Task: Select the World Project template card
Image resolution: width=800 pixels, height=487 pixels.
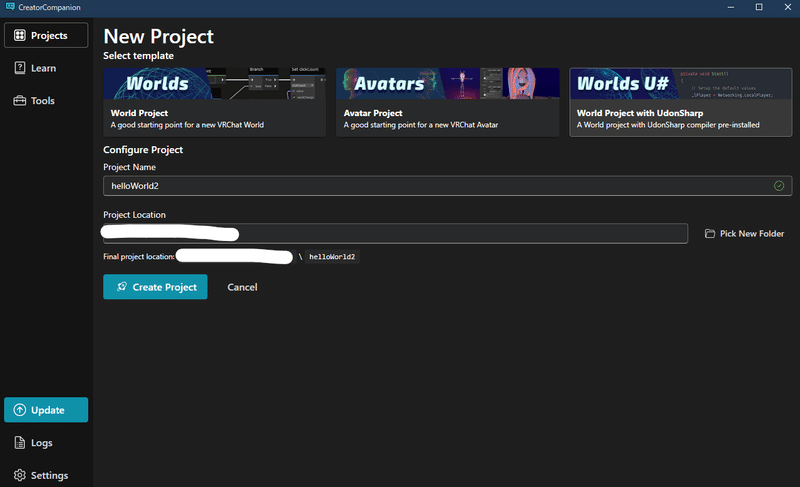Action: pos(214,102)
